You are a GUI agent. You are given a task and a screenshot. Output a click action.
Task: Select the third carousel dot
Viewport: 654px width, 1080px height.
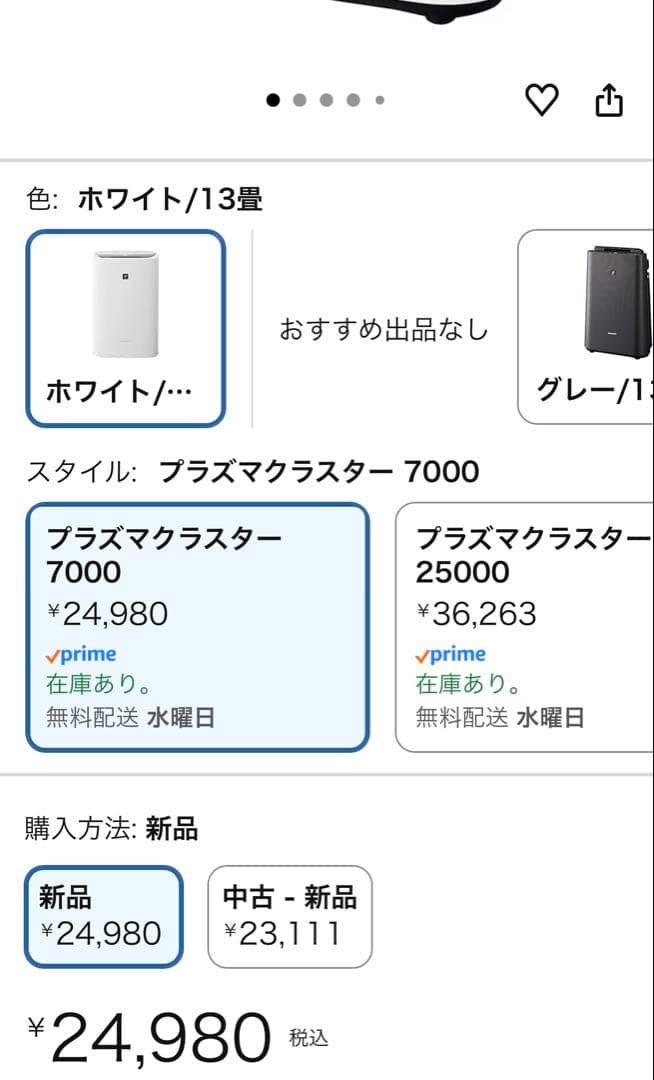pos(325,100)
